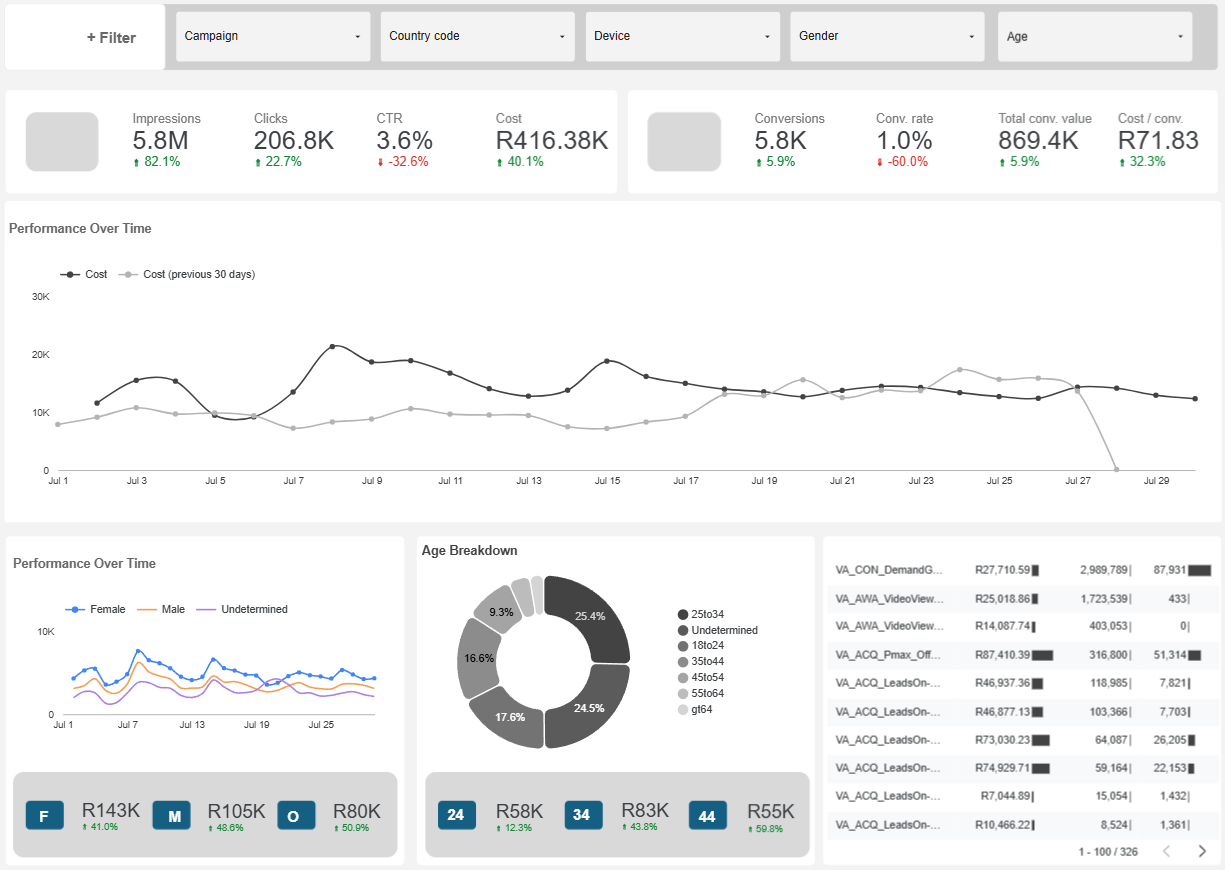Click the previous page chevron in campaign table
Viewport: 1225px width, 870px height.
pos(1166,851)
